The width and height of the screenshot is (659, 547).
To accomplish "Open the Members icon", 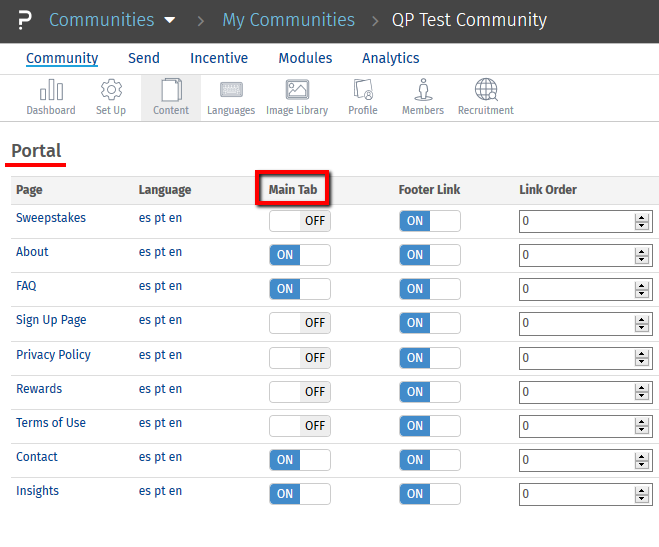I will pyautogui.click(x=423, y=97).
